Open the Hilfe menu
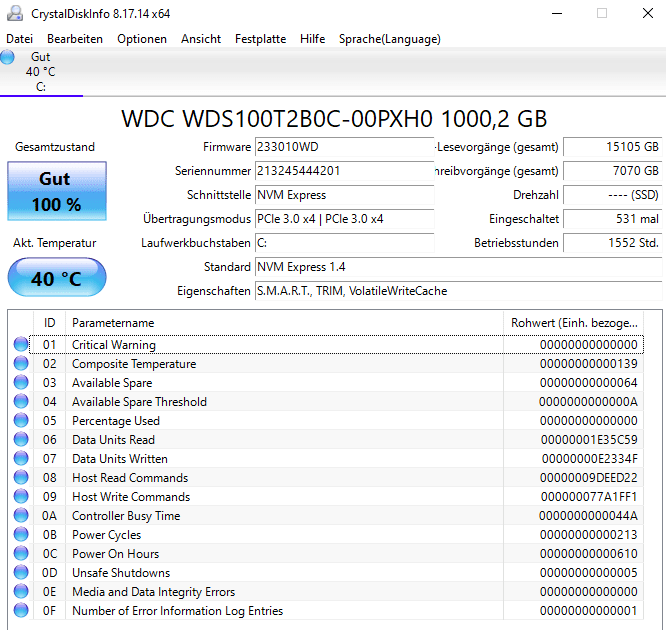 click(312, 39)
